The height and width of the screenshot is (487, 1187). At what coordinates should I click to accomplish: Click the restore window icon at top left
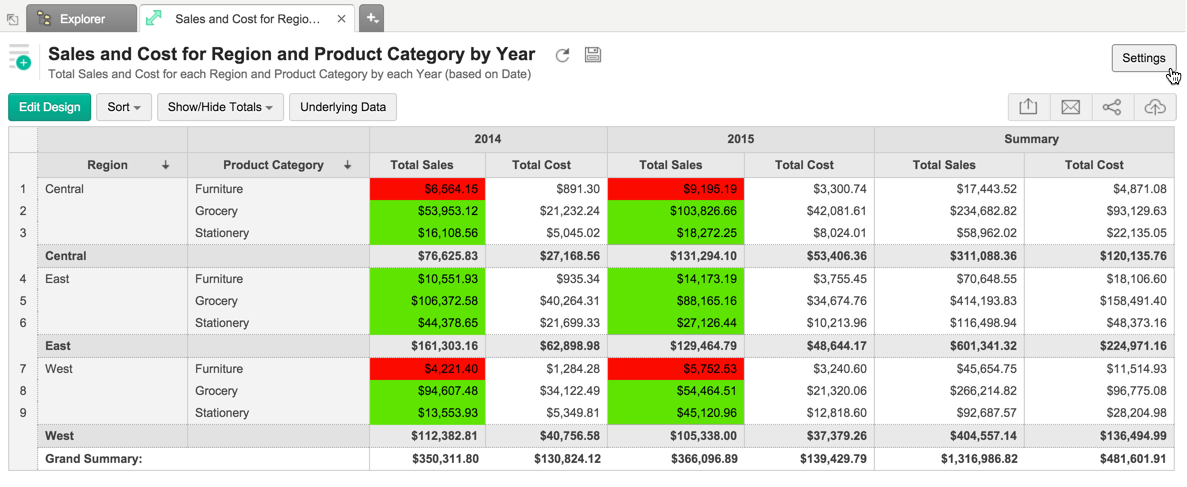(x=12, y=19)
